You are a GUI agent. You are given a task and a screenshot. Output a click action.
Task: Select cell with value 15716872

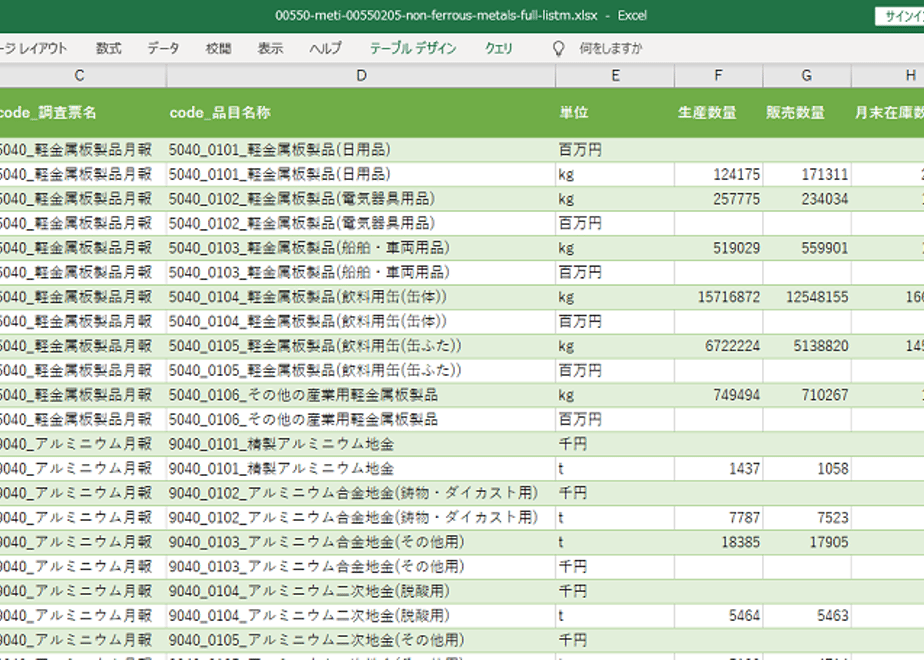click(718, 297)
